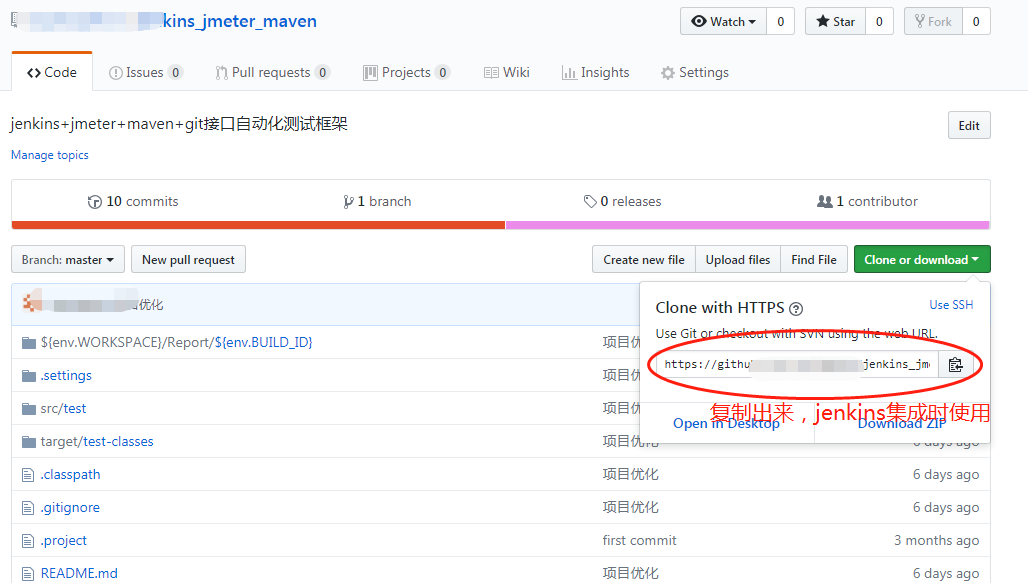Viewport: 1028px width, 583px height.
Task: Switch to the Insights tab
Action: click(595, 71)
